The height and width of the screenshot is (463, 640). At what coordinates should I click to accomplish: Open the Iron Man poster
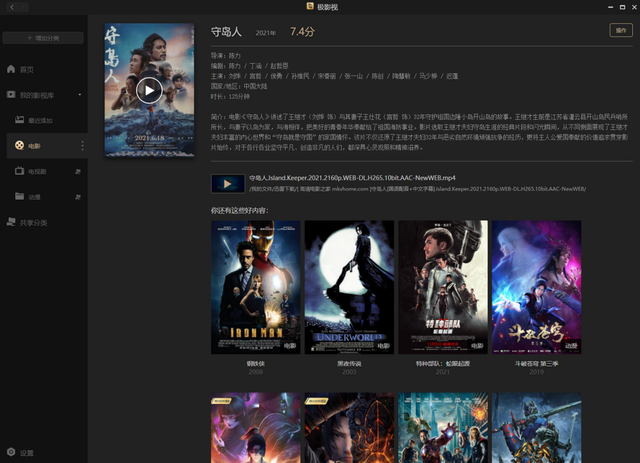coord(256,287)
